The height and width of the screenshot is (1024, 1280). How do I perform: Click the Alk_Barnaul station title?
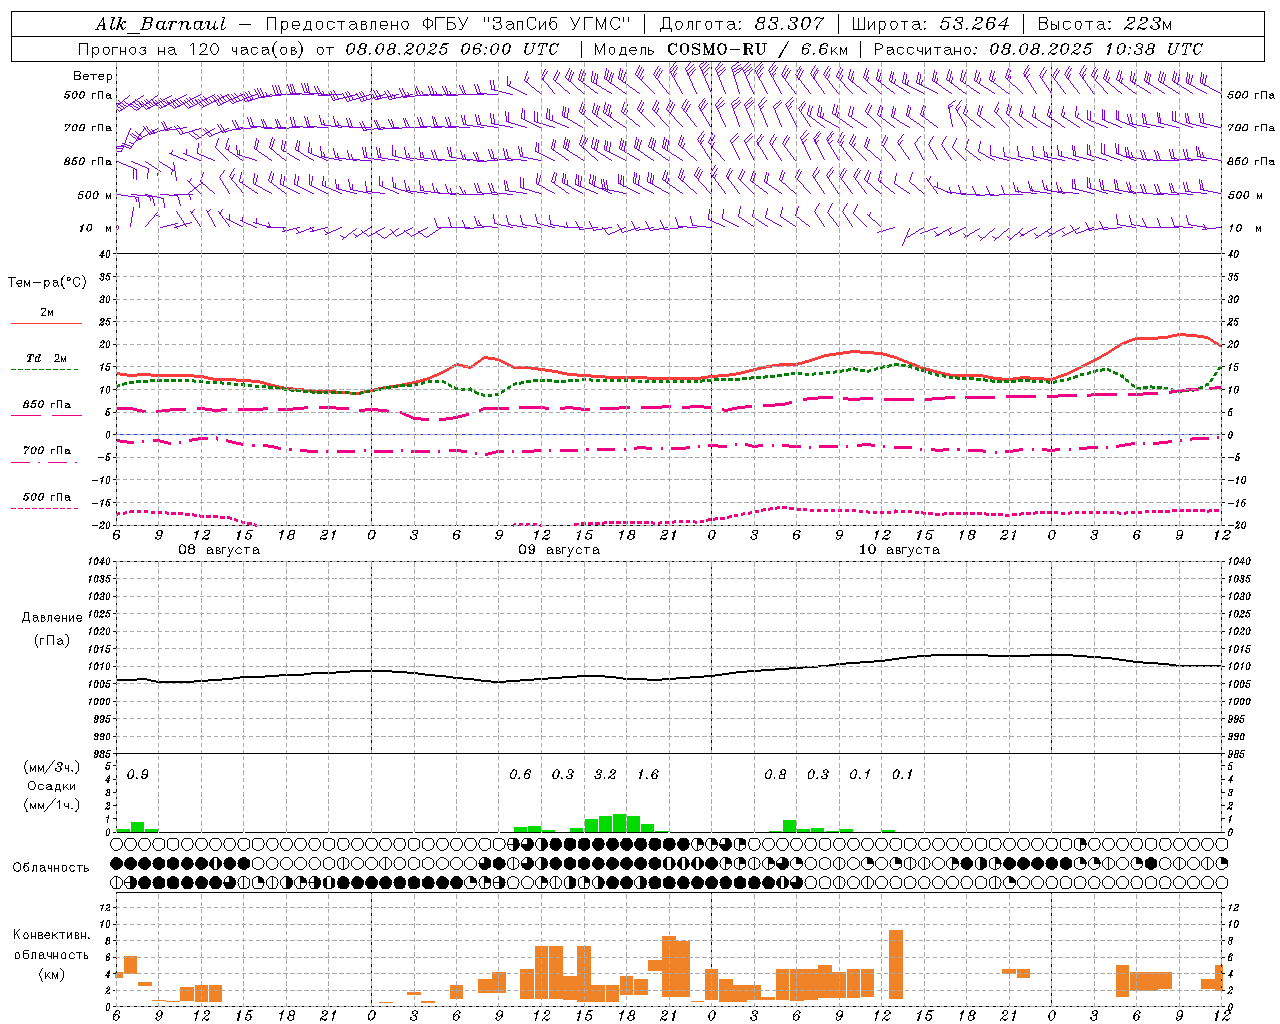[x=161, y=24]
